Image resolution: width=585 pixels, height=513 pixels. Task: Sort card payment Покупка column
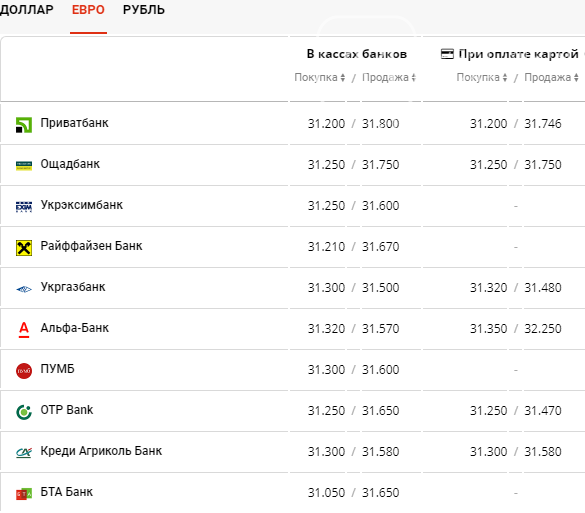[482, 77]
